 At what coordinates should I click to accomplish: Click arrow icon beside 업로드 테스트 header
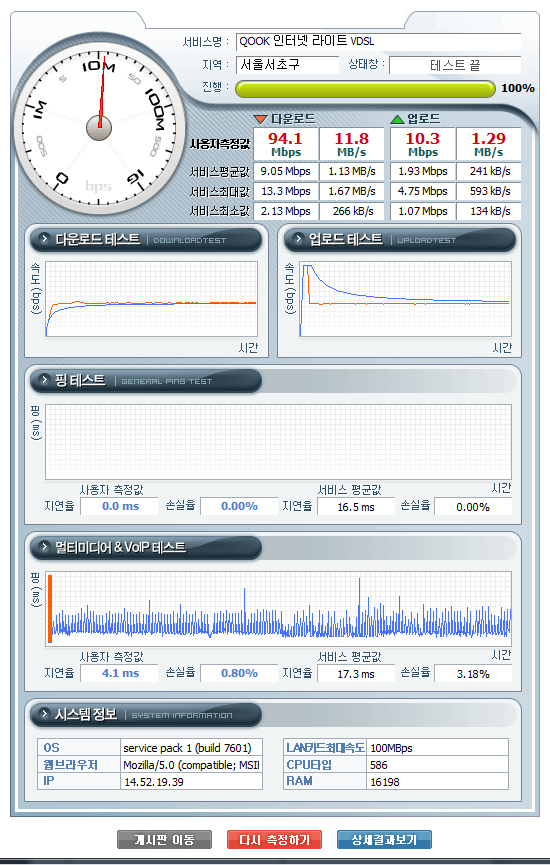[x=298, y=239]
